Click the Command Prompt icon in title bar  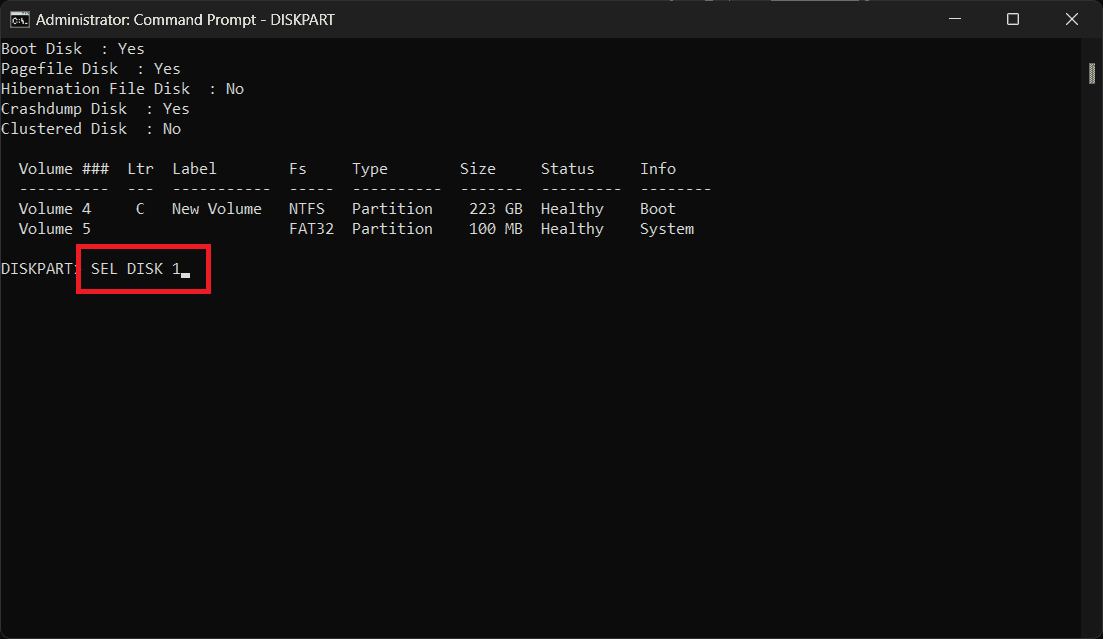18,19
